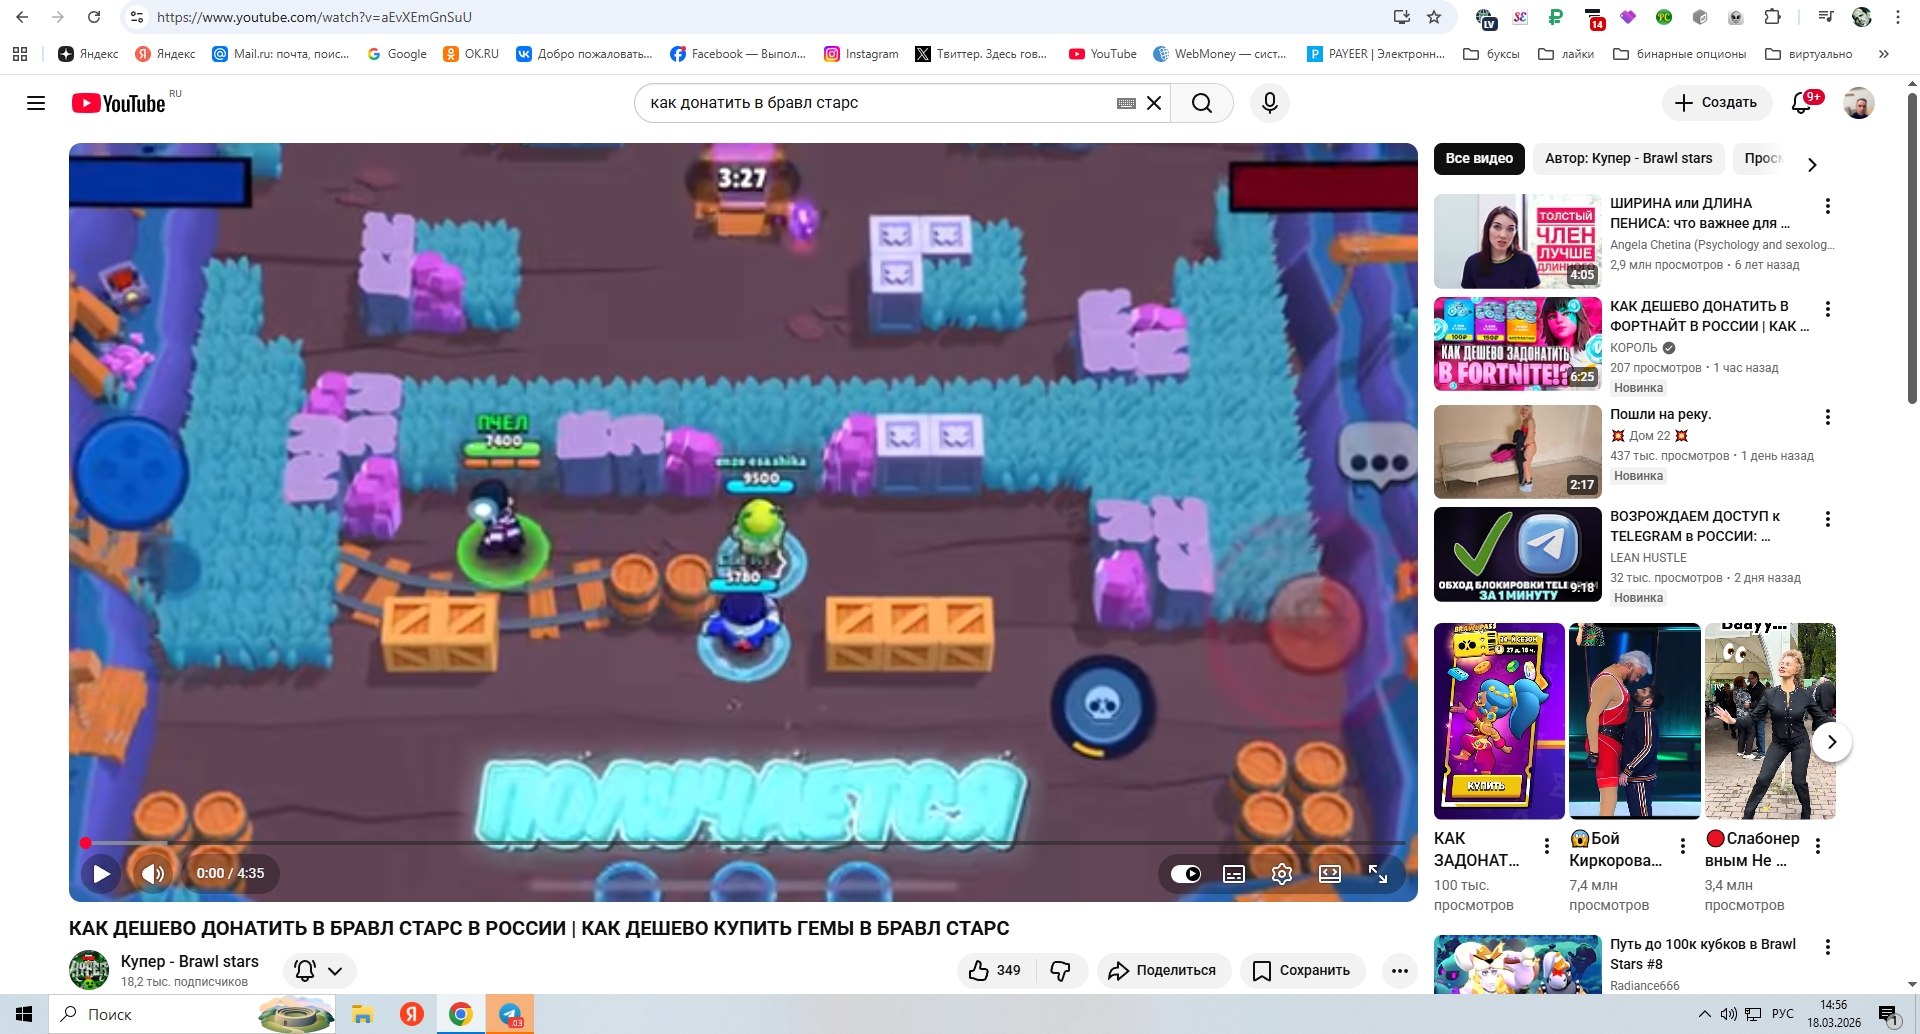Click the "Поделиться" share button
1920x1034 pixels.
pyautogui.click(x=1163, y=970)
